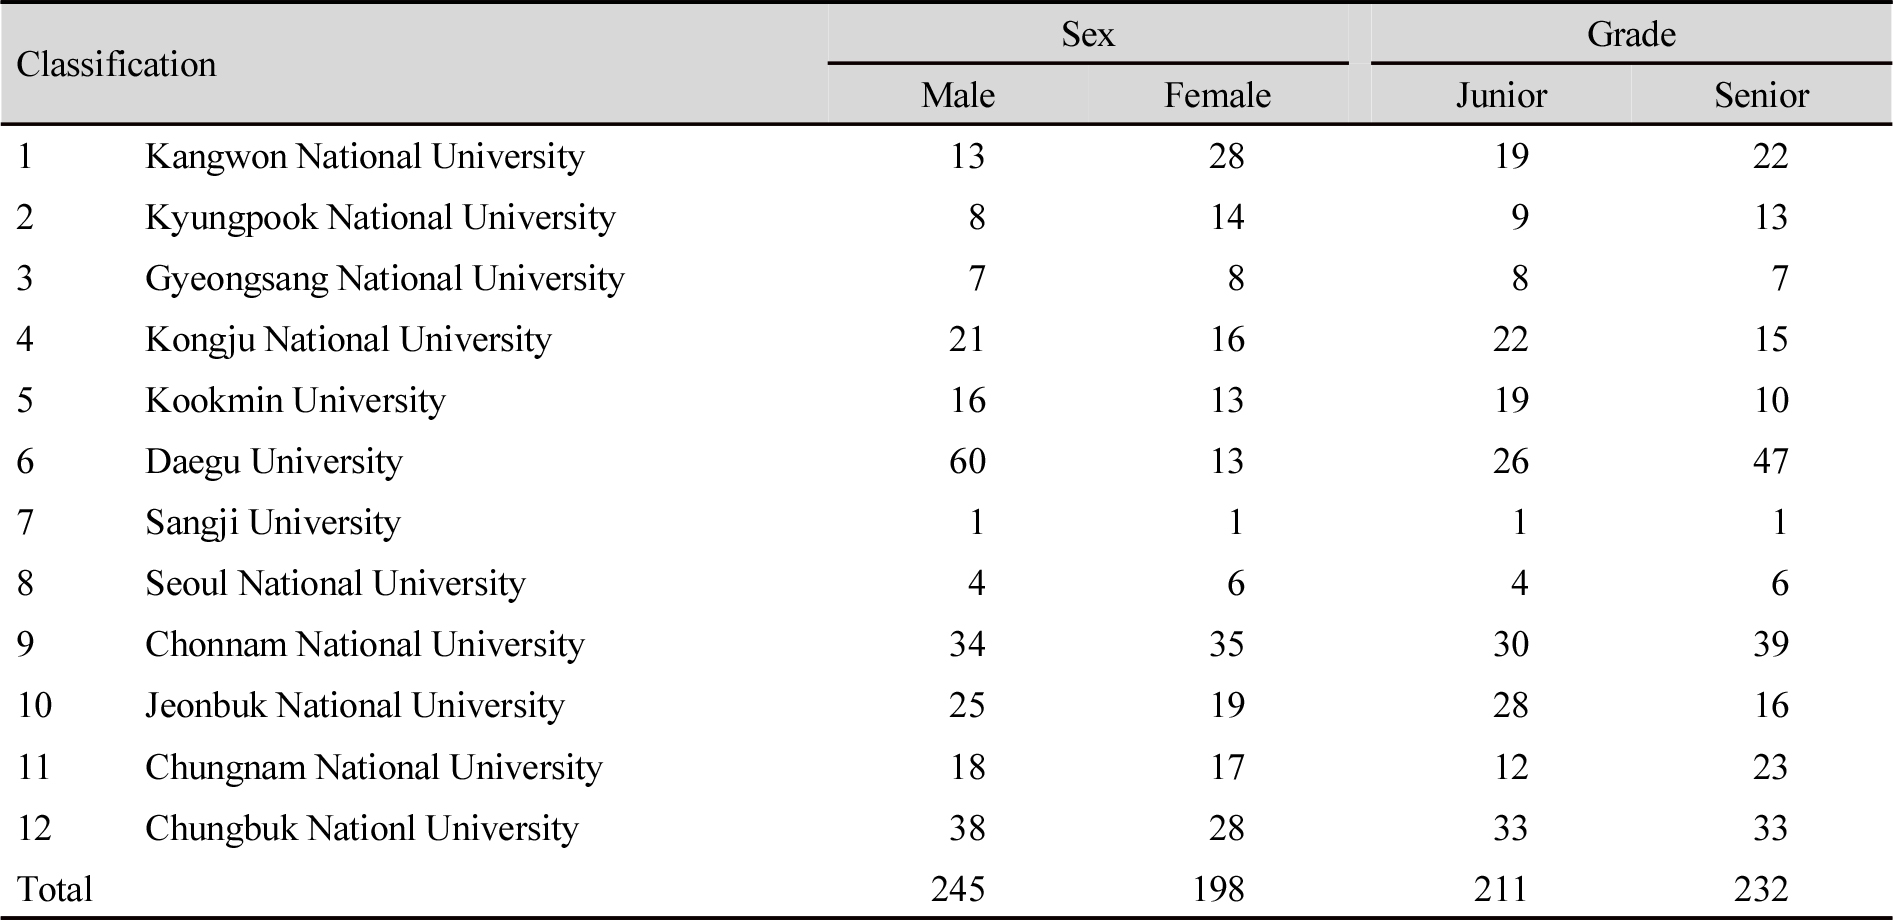The width and height of the screenshot is (1893, 920).
Task: Select Chonnam National University row label
Action: click(x=365, y=645)
